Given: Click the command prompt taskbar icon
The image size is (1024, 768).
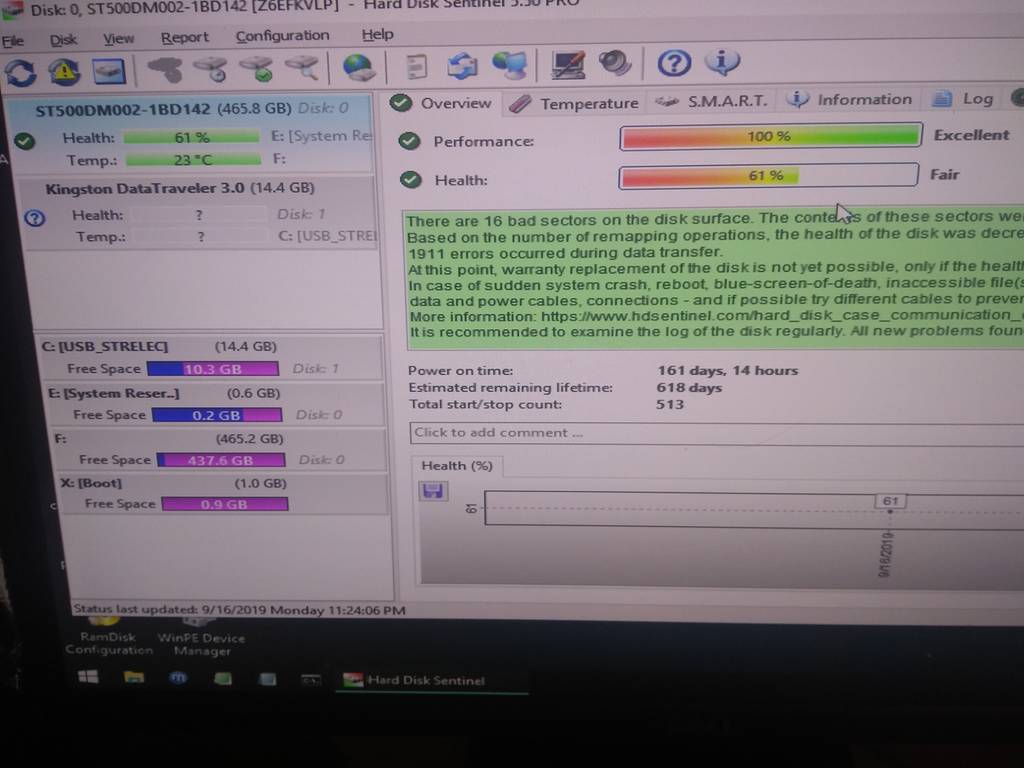Looking at the screenshot, I should point(310,680).
